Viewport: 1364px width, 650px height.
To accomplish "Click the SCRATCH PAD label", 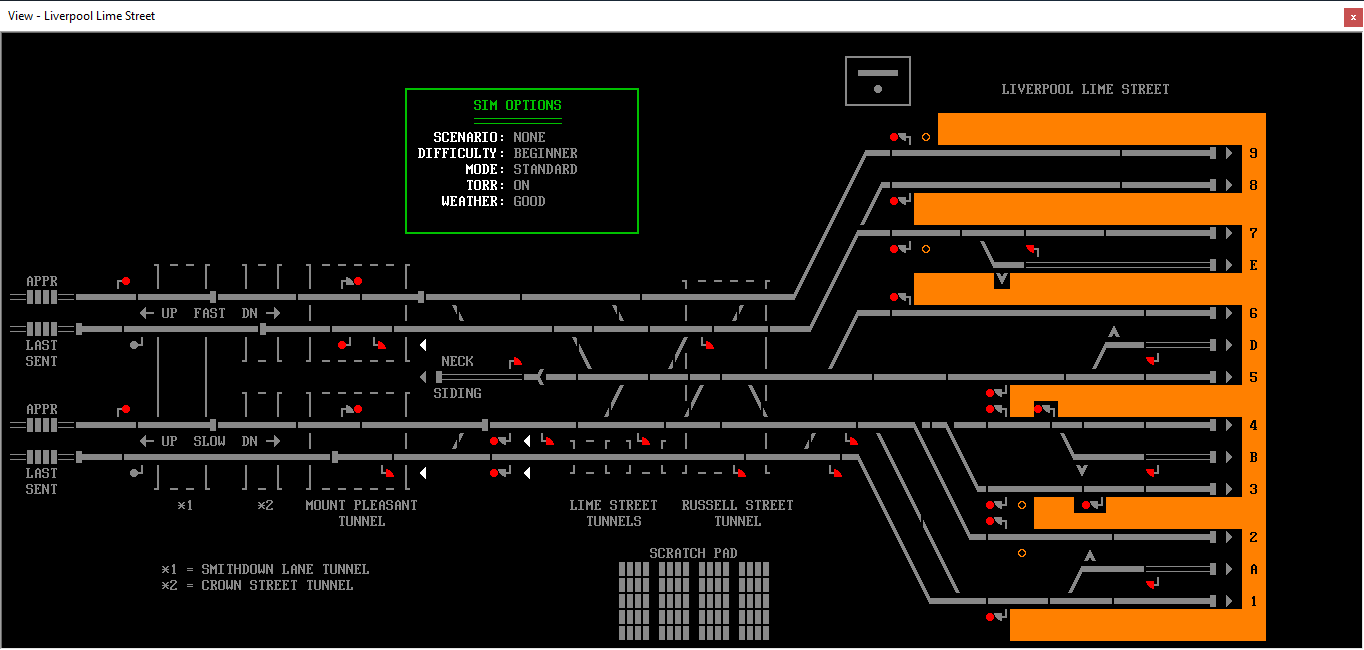I will (x=693, y=553).
